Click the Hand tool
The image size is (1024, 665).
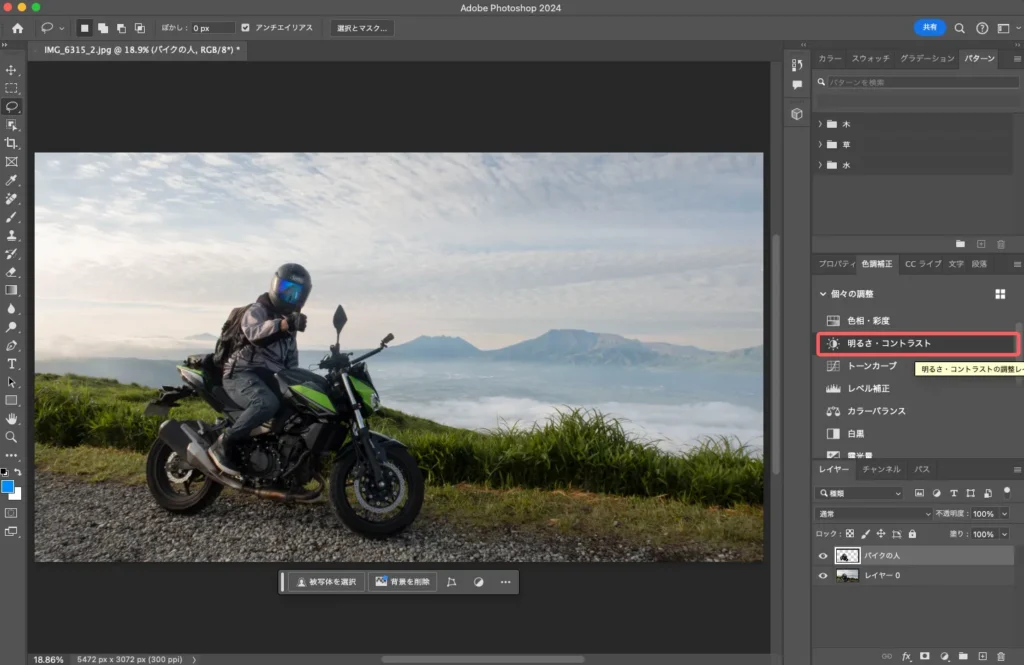click(x=12, y=419)
